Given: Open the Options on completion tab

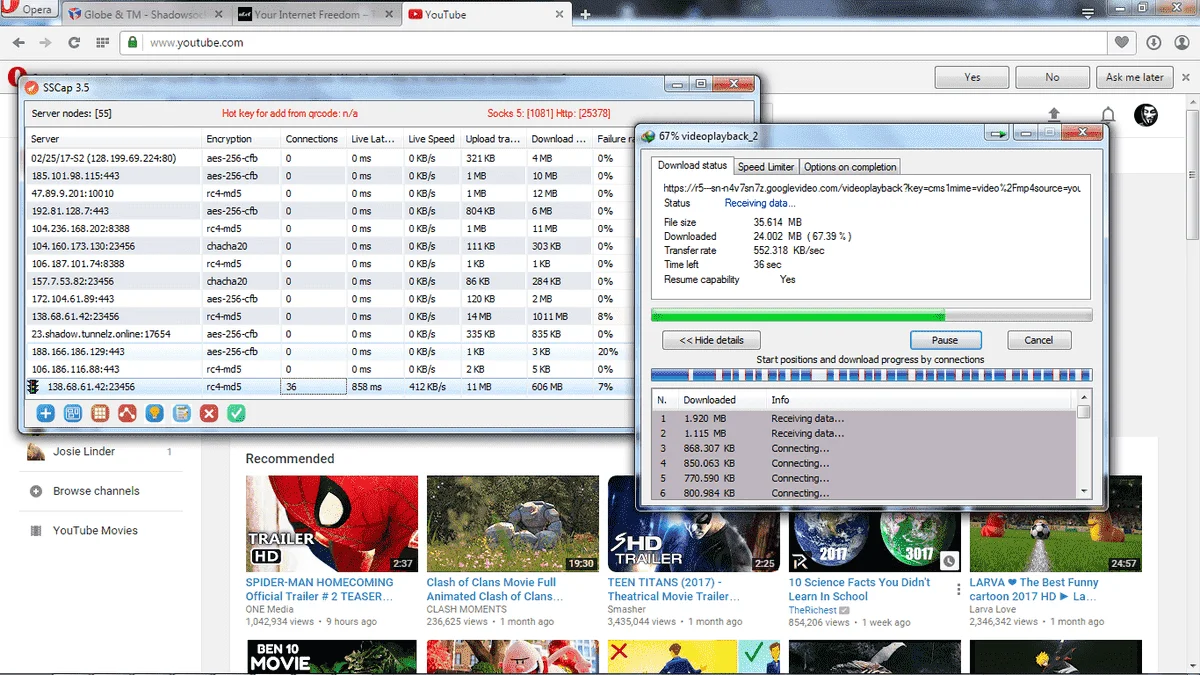Looking at the screenshot, I should coord(850,167).
